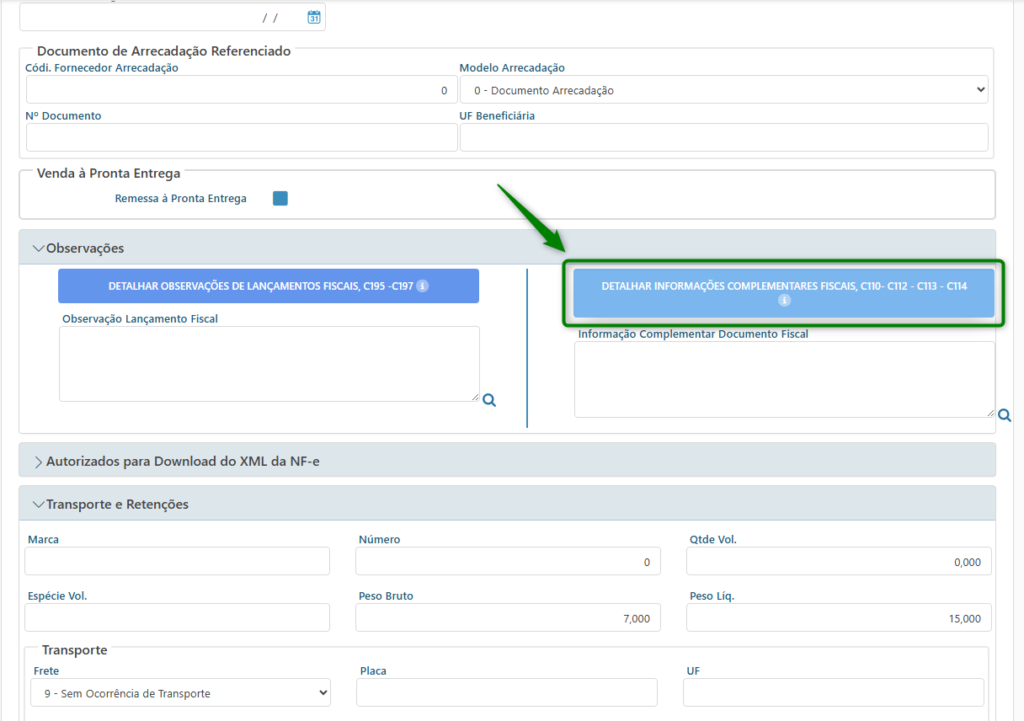Screen dimensions: 1024x721
Task: Collapse the Observações section
Action: (40, 248)
